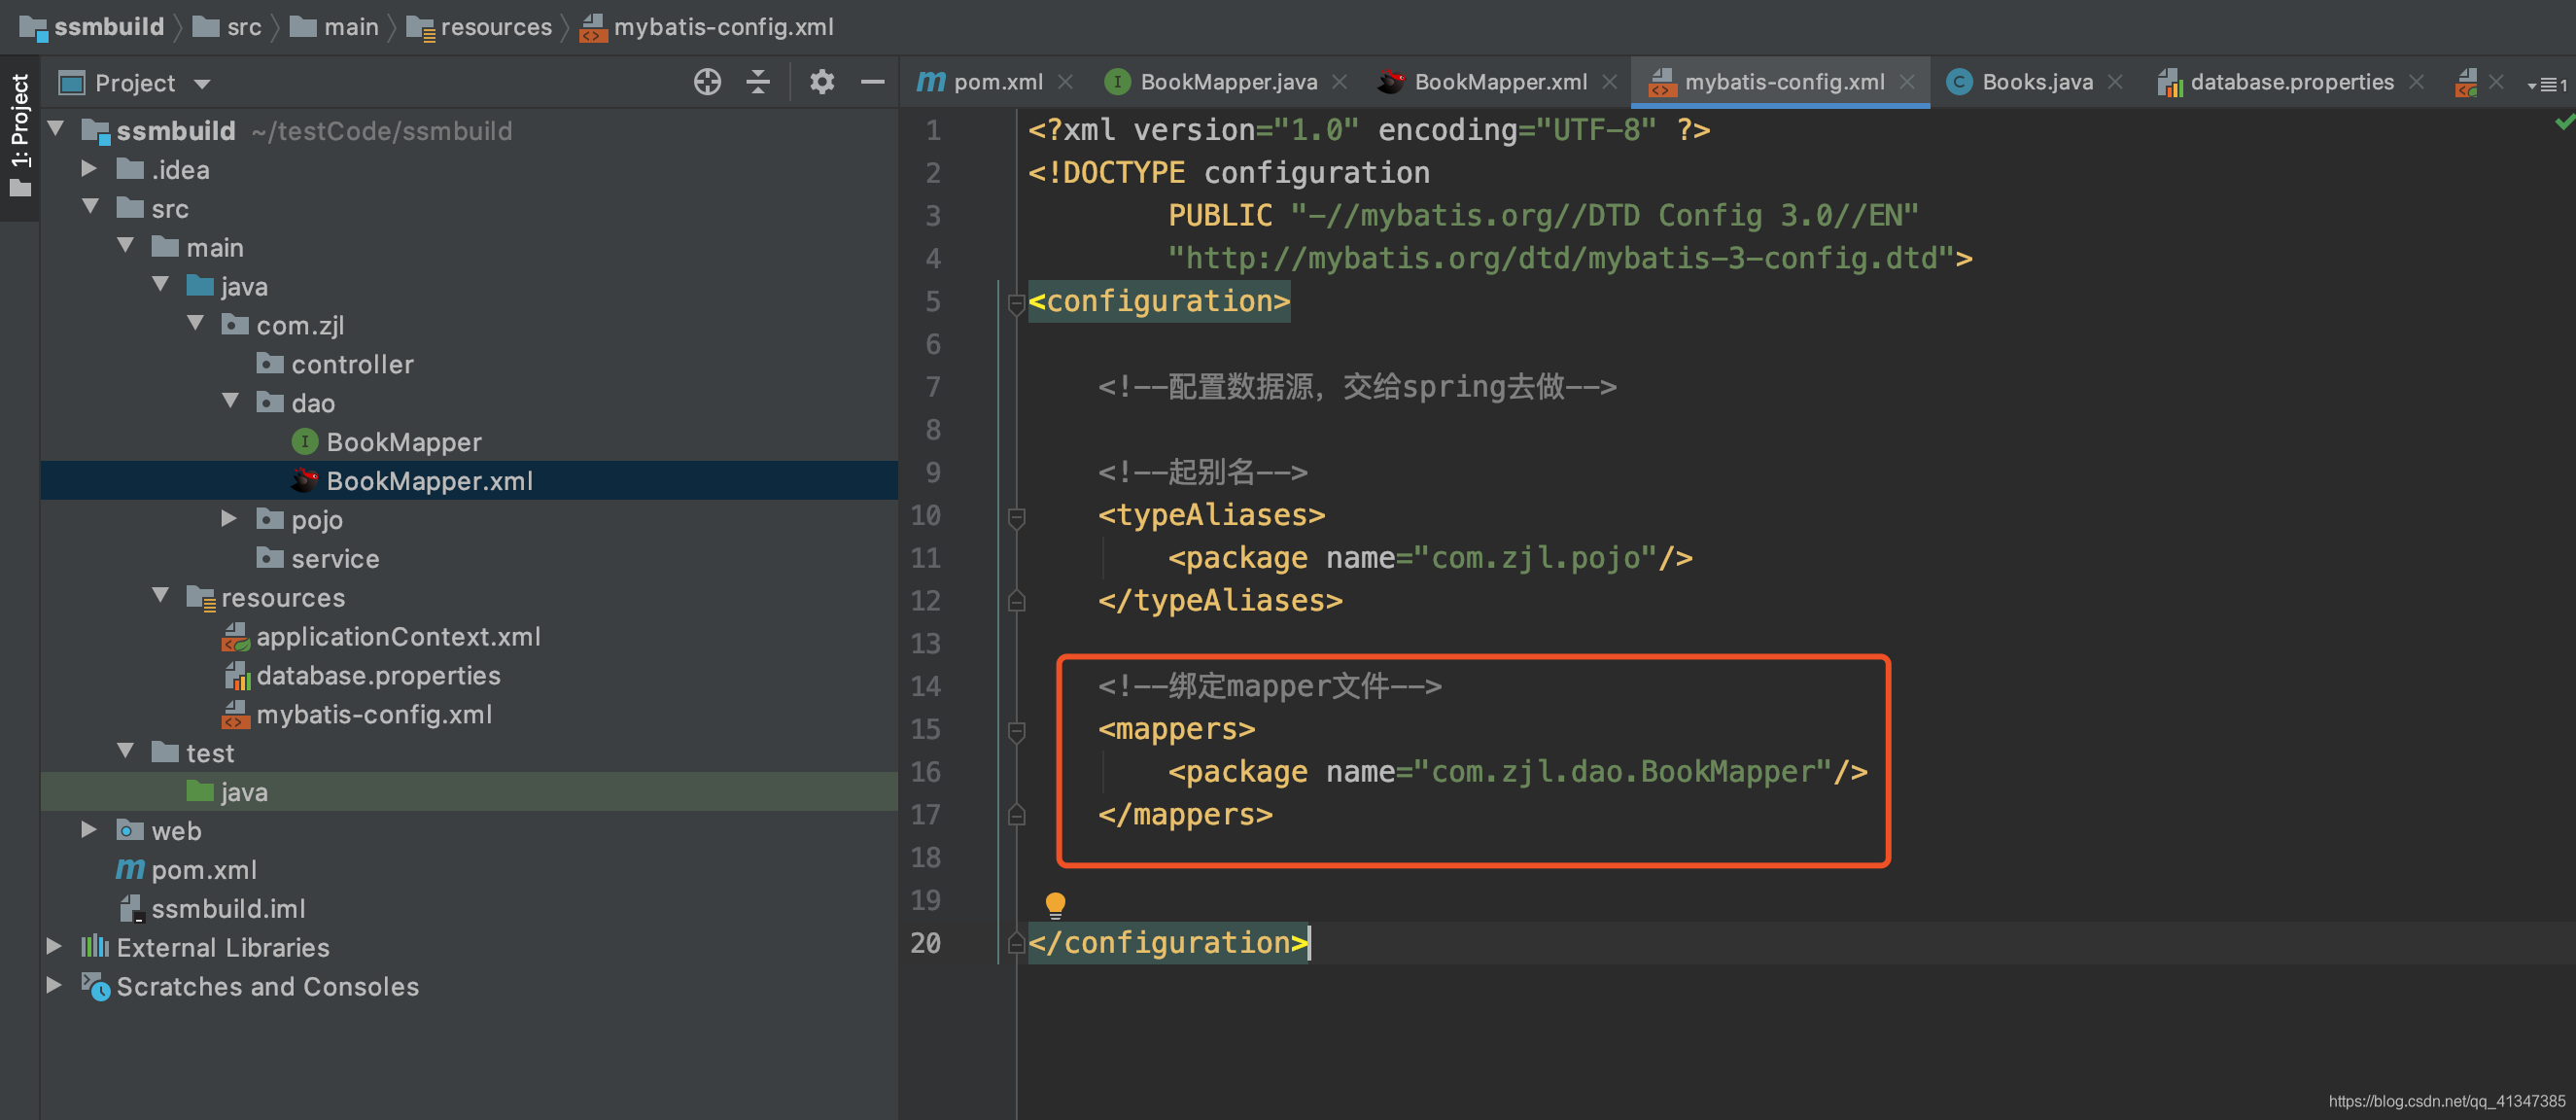Viewport: 2576px width, 1120px height.
Task: Place cursor in the DOCTYPE configuration line
Action: [x=1229, y=173]
